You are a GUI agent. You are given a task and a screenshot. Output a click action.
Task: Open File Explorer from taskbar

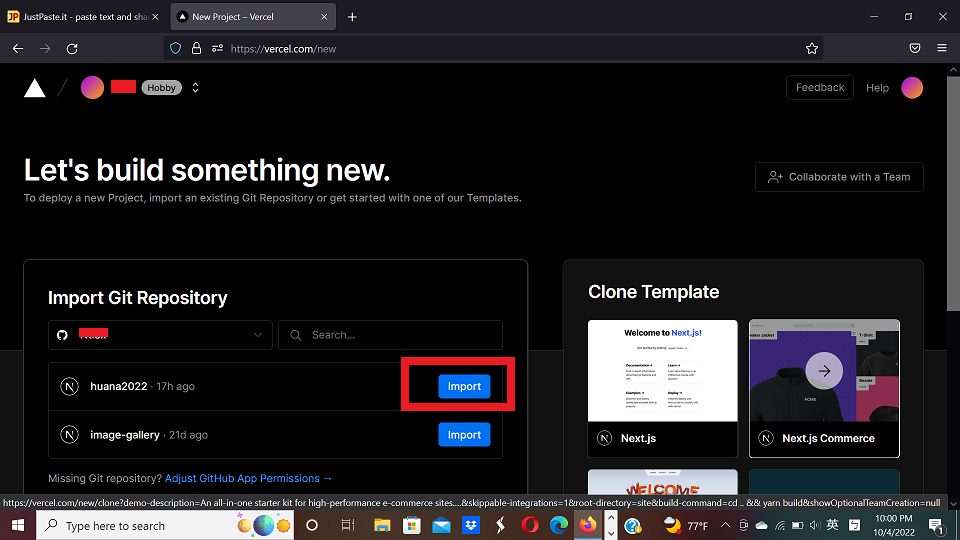point(382,525)
